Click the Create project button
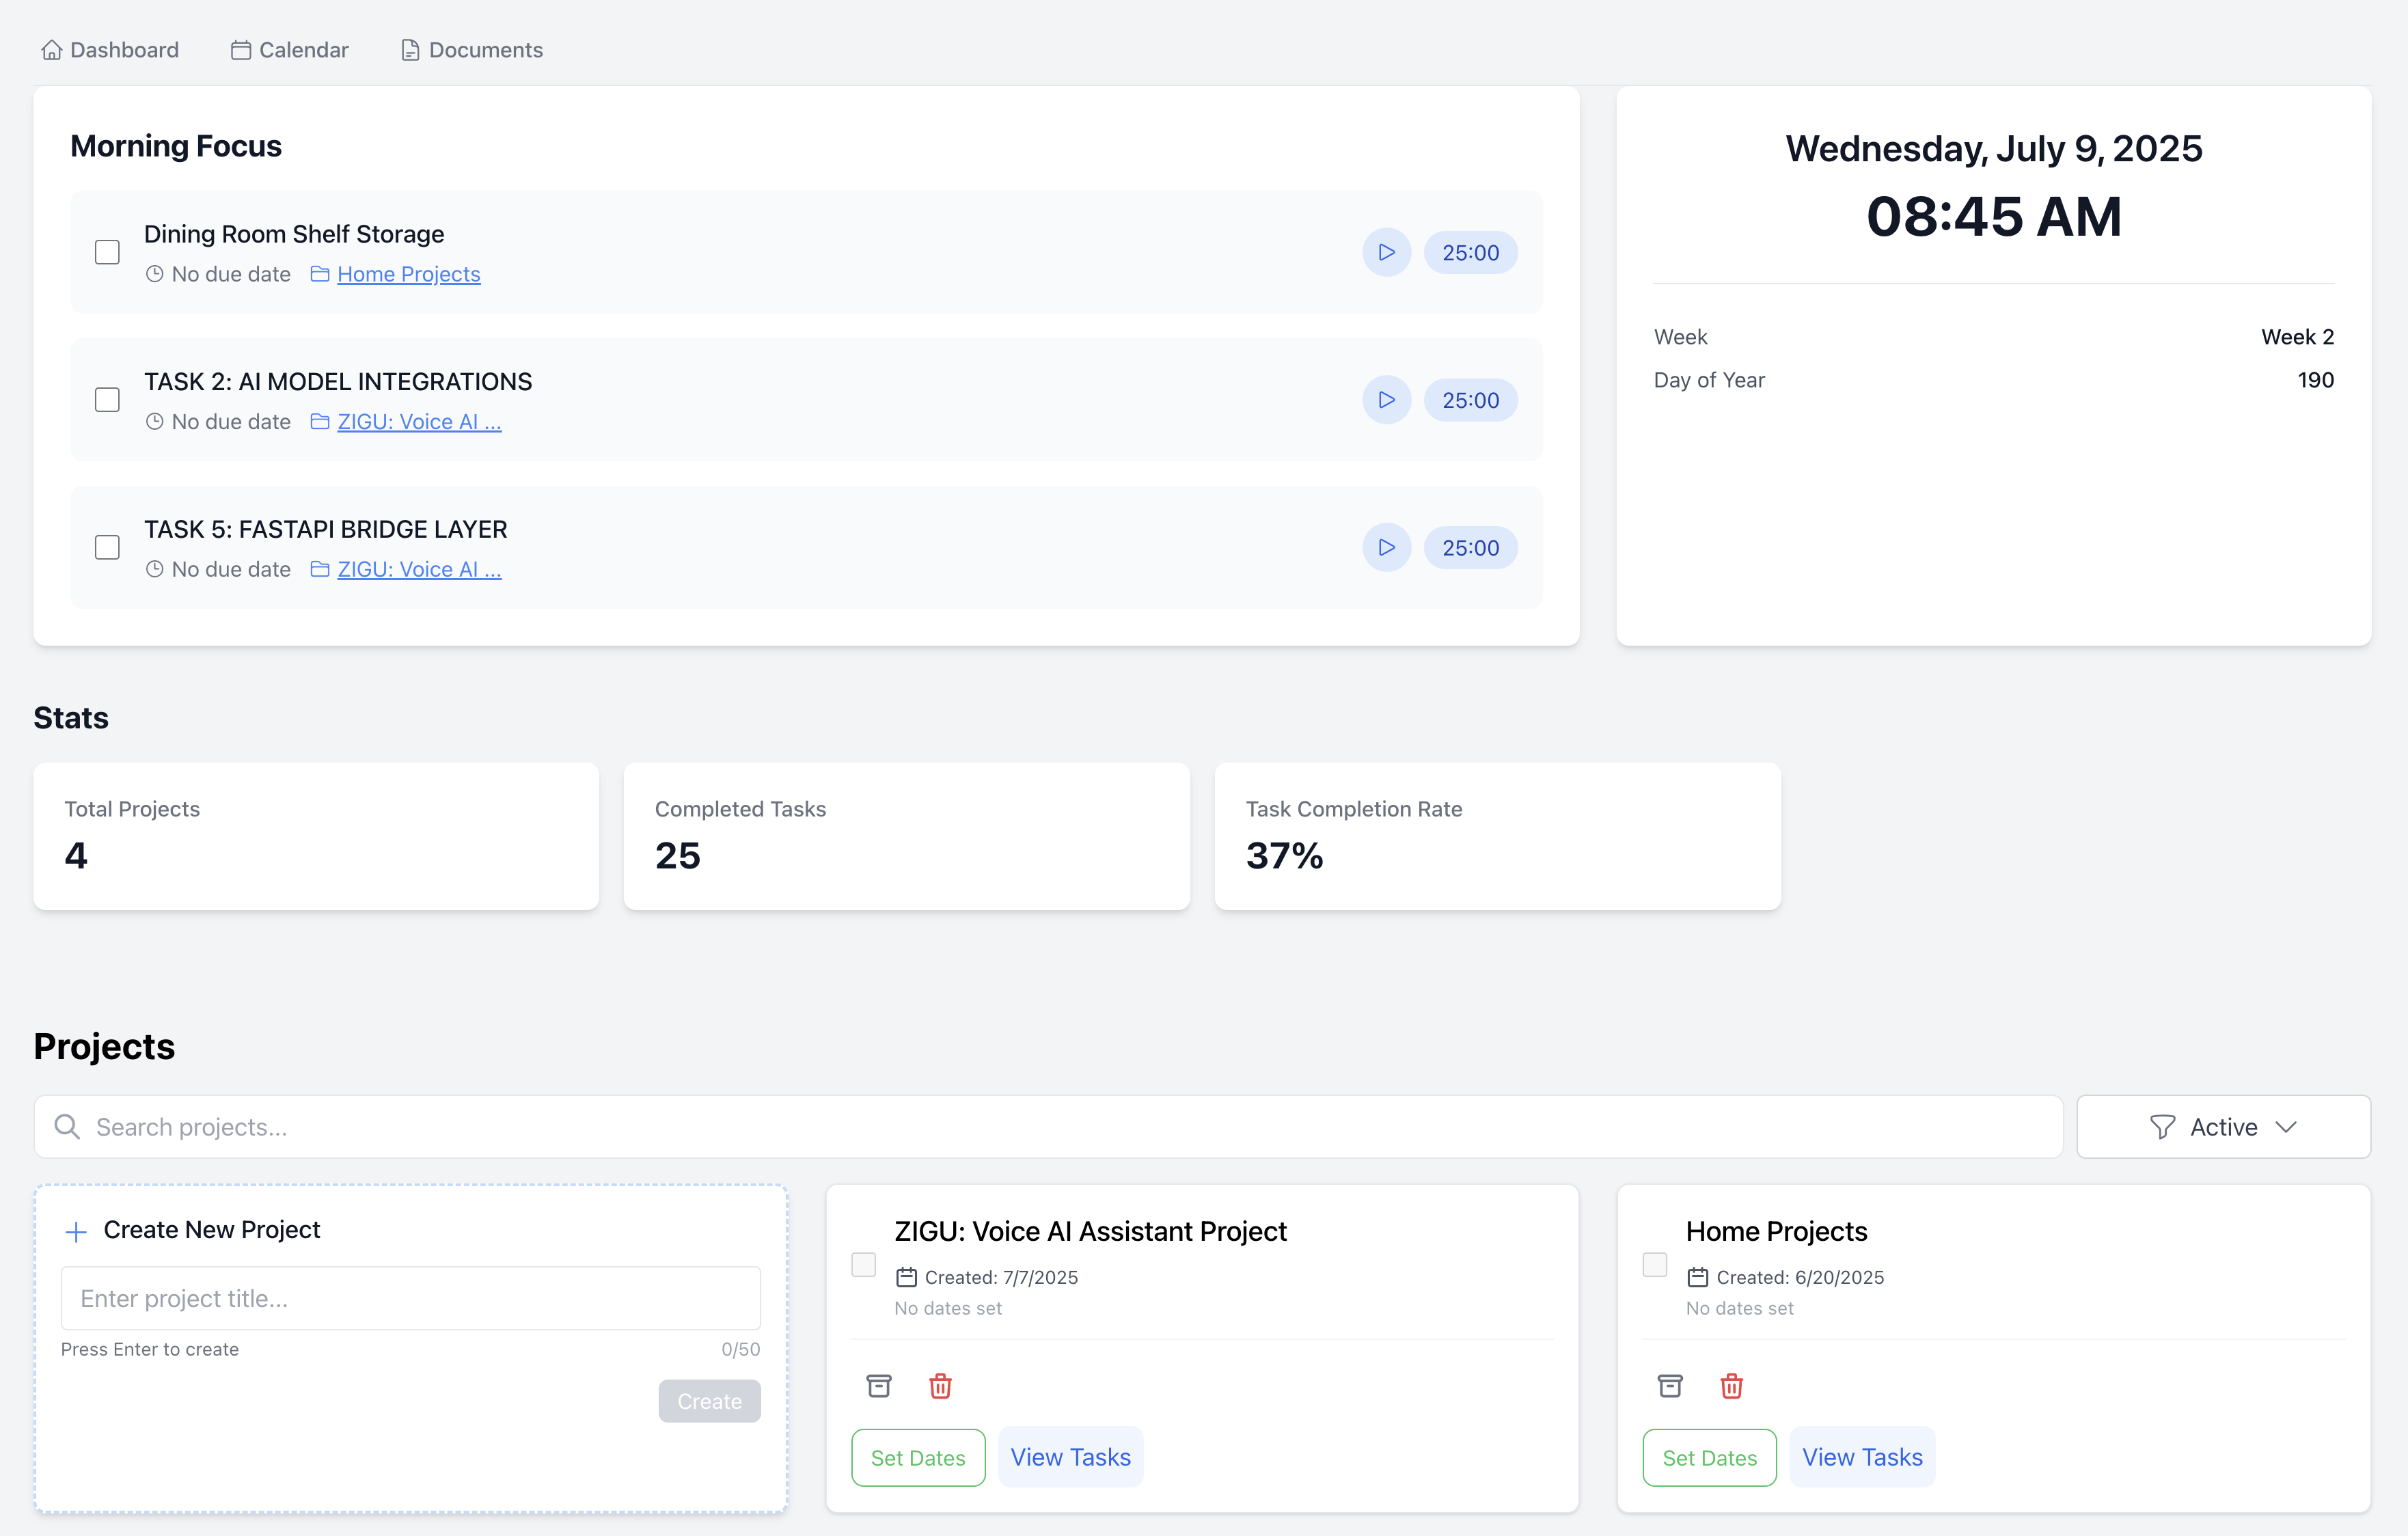This screenshot has width=2408, height=1536. coord(709,1401)
